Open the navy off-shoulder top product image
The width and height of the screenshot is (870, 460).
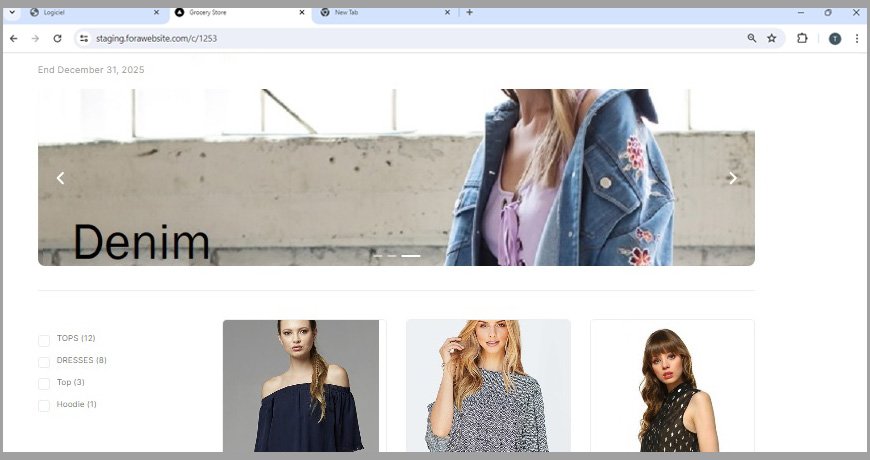(304, 386)
